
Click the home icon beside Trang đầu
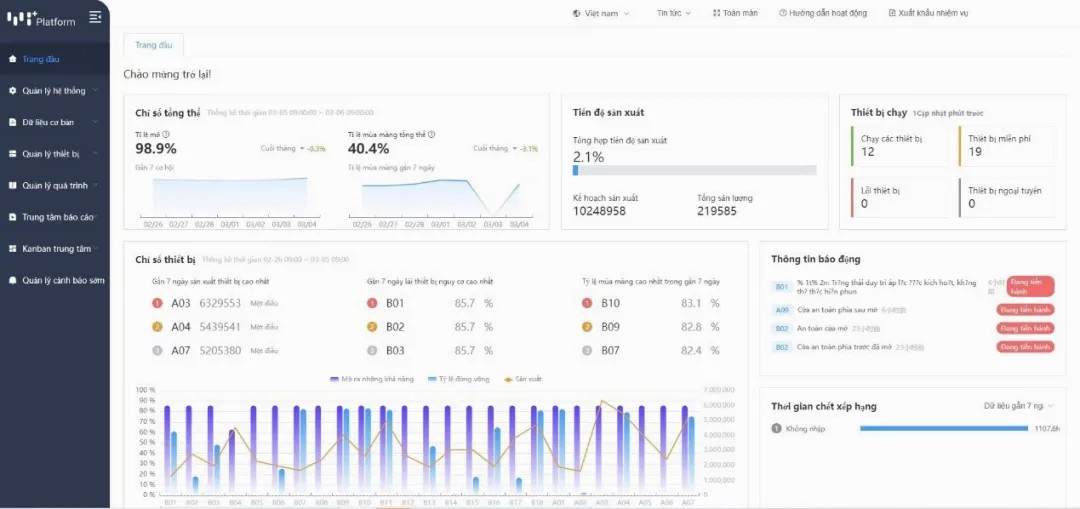coord(12,59)
